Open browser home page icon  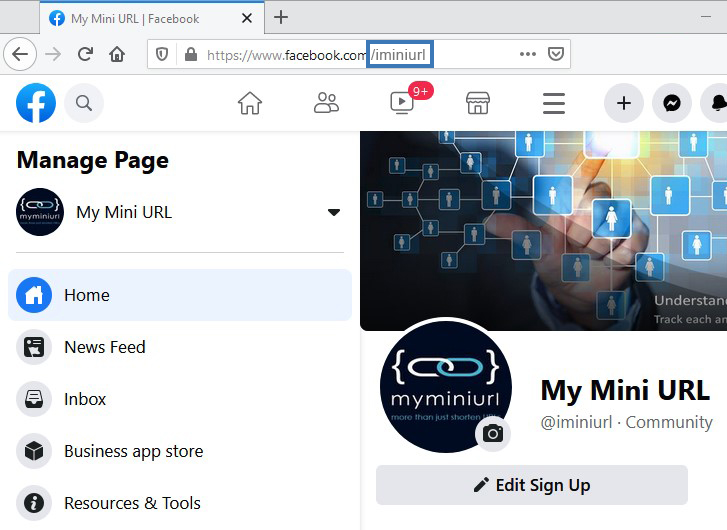[x=117, y=54]
